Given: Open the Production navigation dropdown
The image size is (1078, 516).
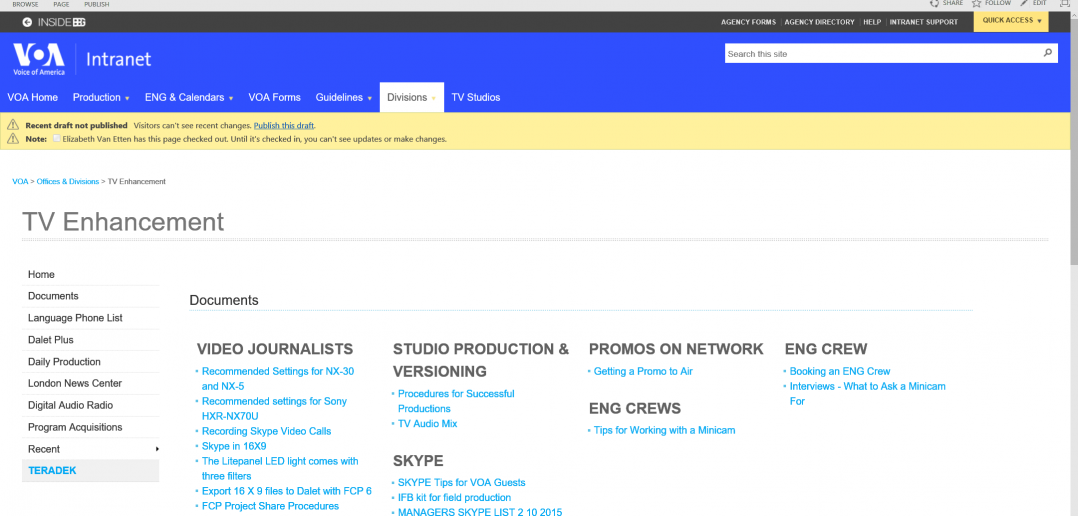Looking at the screenshot, I should (x=102, y=98).
